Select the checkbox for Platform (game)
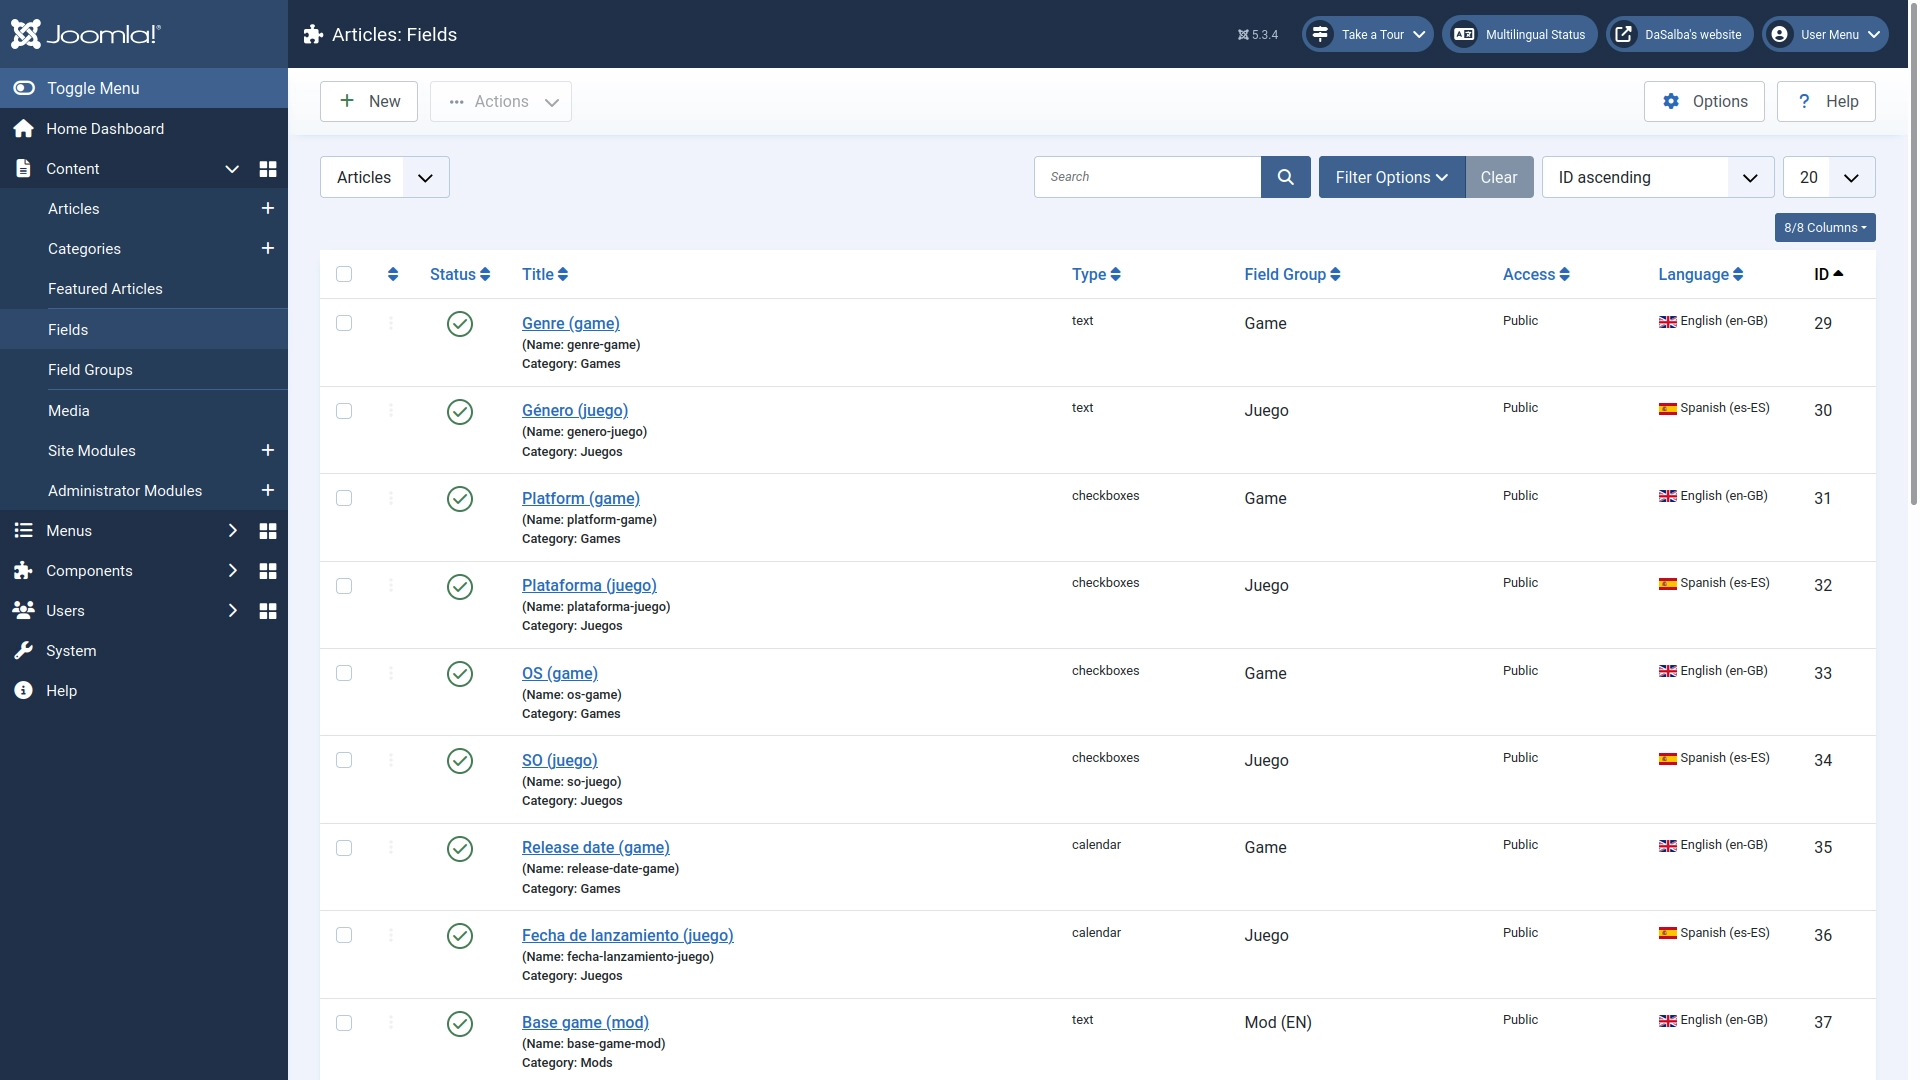The height and width of the screenshot is (1080, 1920). (x=344, y=498)
